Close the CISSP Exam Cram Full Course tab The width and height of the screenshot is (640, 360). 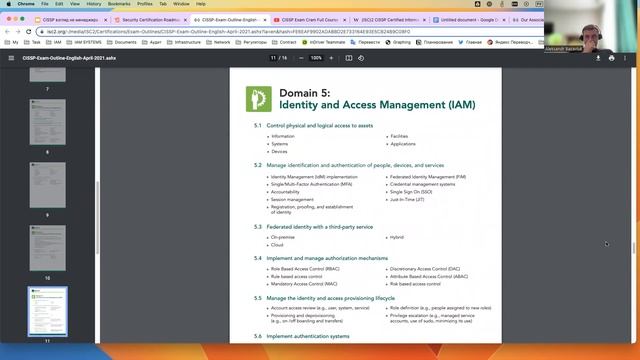[344, 20]
